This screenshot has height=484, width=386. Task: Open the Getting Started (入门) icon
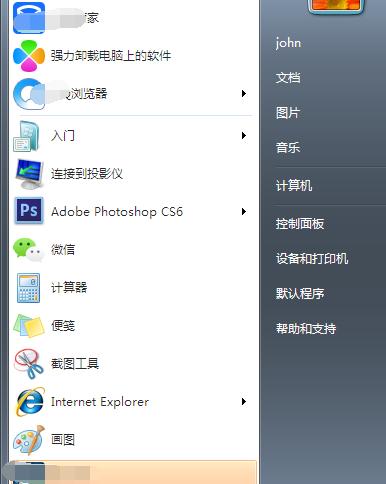27,136
